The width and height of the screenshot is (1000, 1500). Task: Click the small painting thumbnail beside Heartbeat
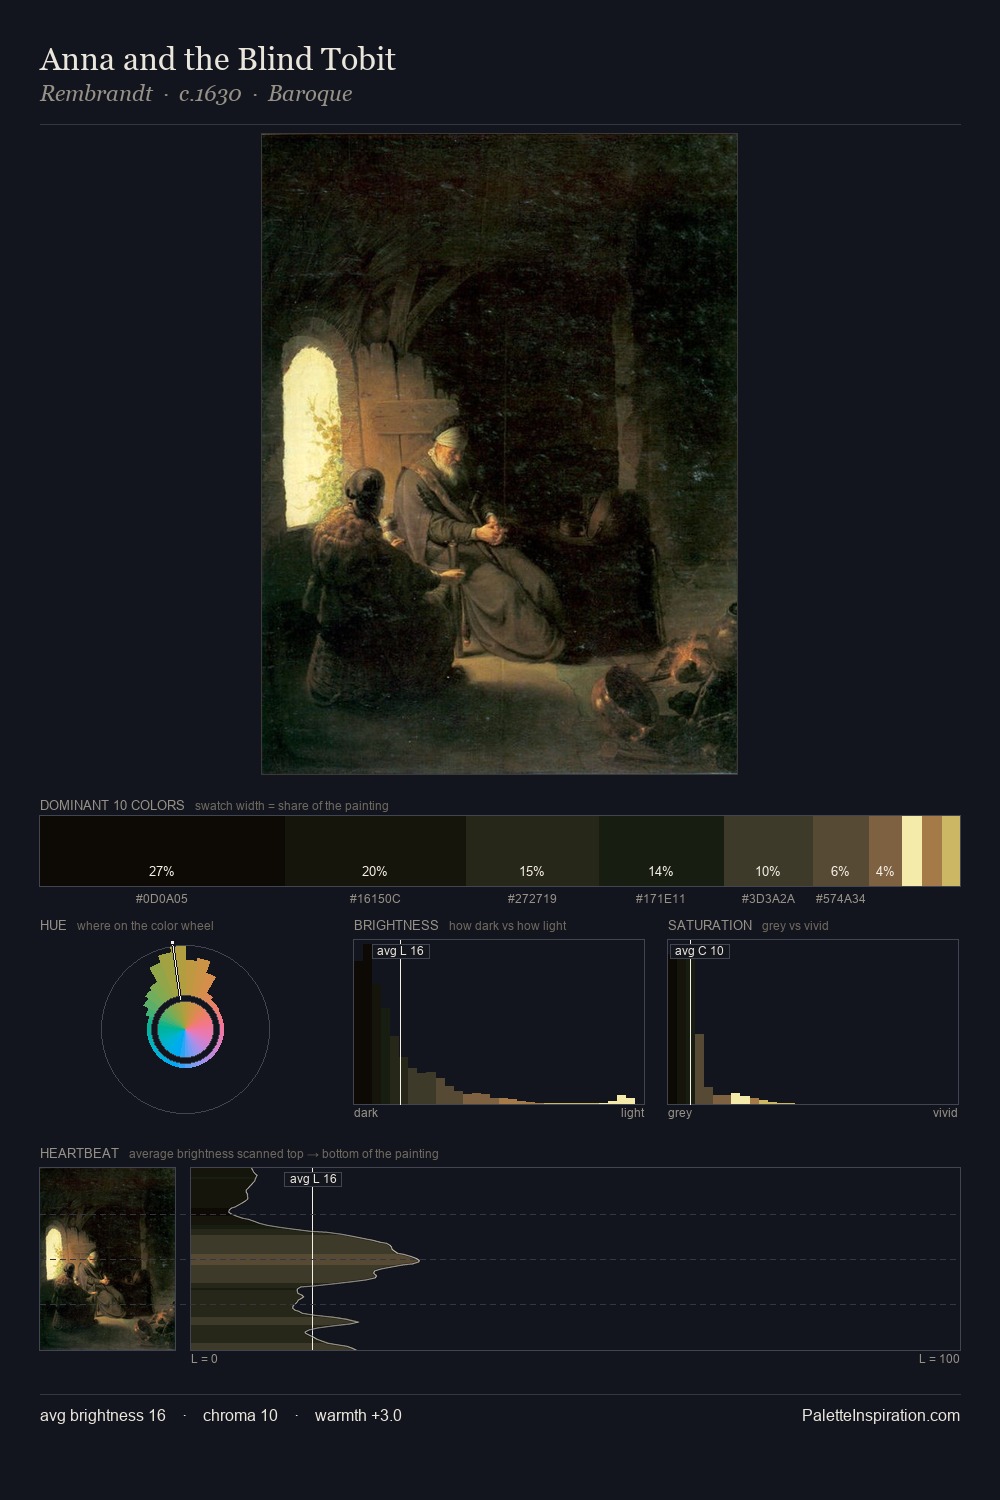(107, 1259)
